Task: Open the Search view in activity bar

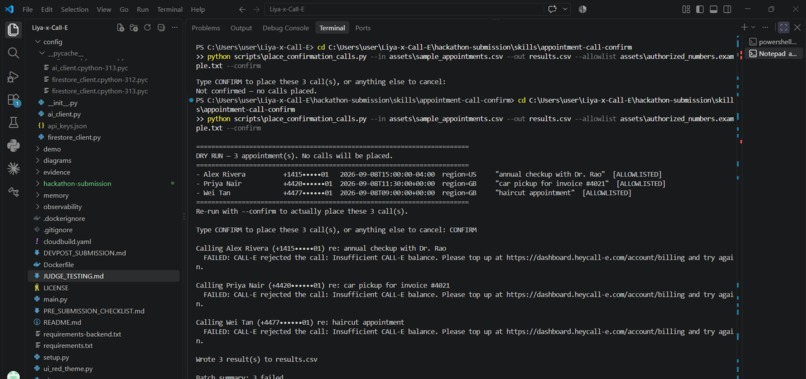Action: point(13,53)
